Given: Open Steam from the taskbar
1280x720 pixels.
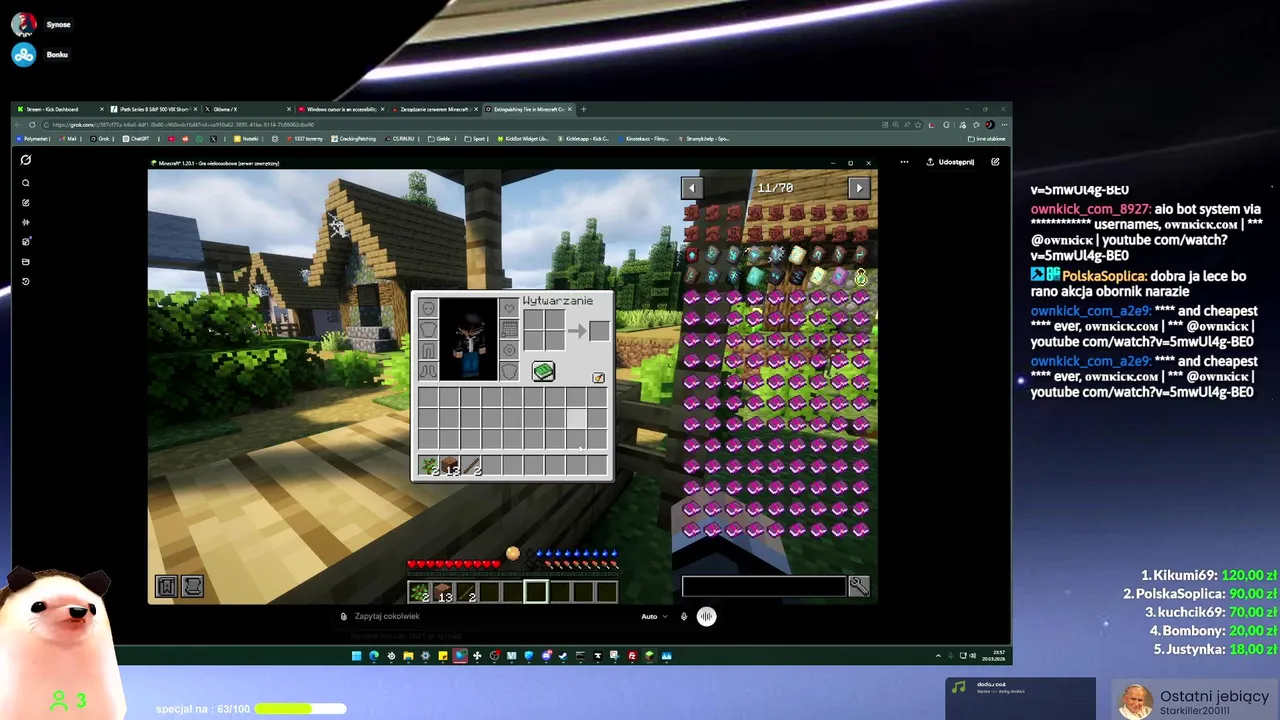Looking at the screenshot, I should [563, 656].
